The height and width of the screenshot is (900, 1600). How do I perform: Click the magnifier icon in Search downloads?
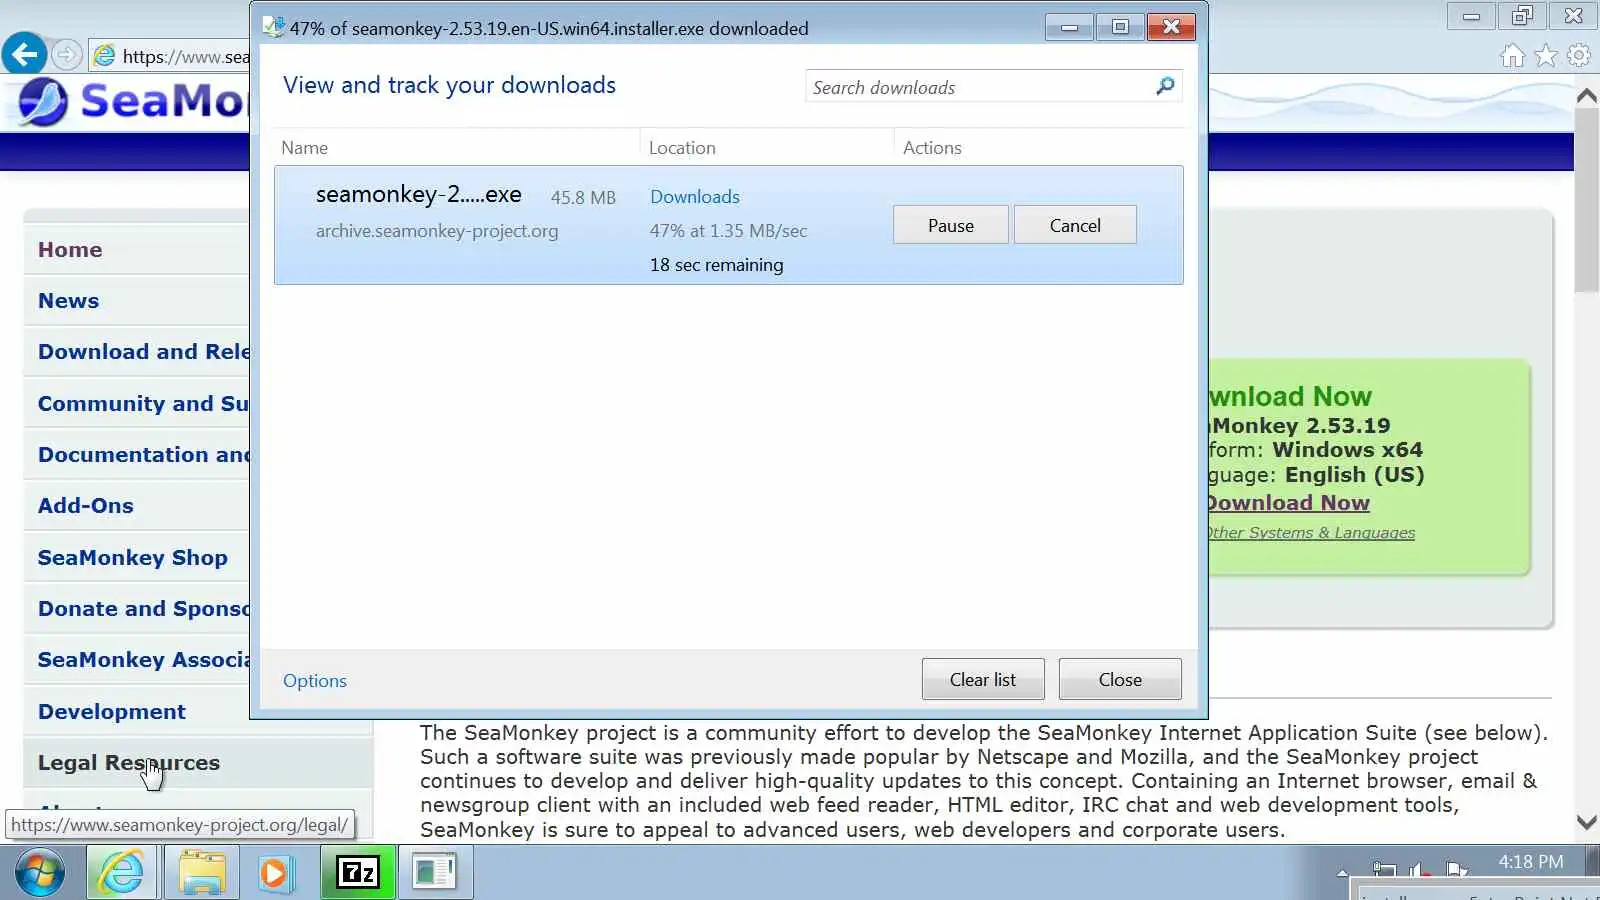[1165, 86]
